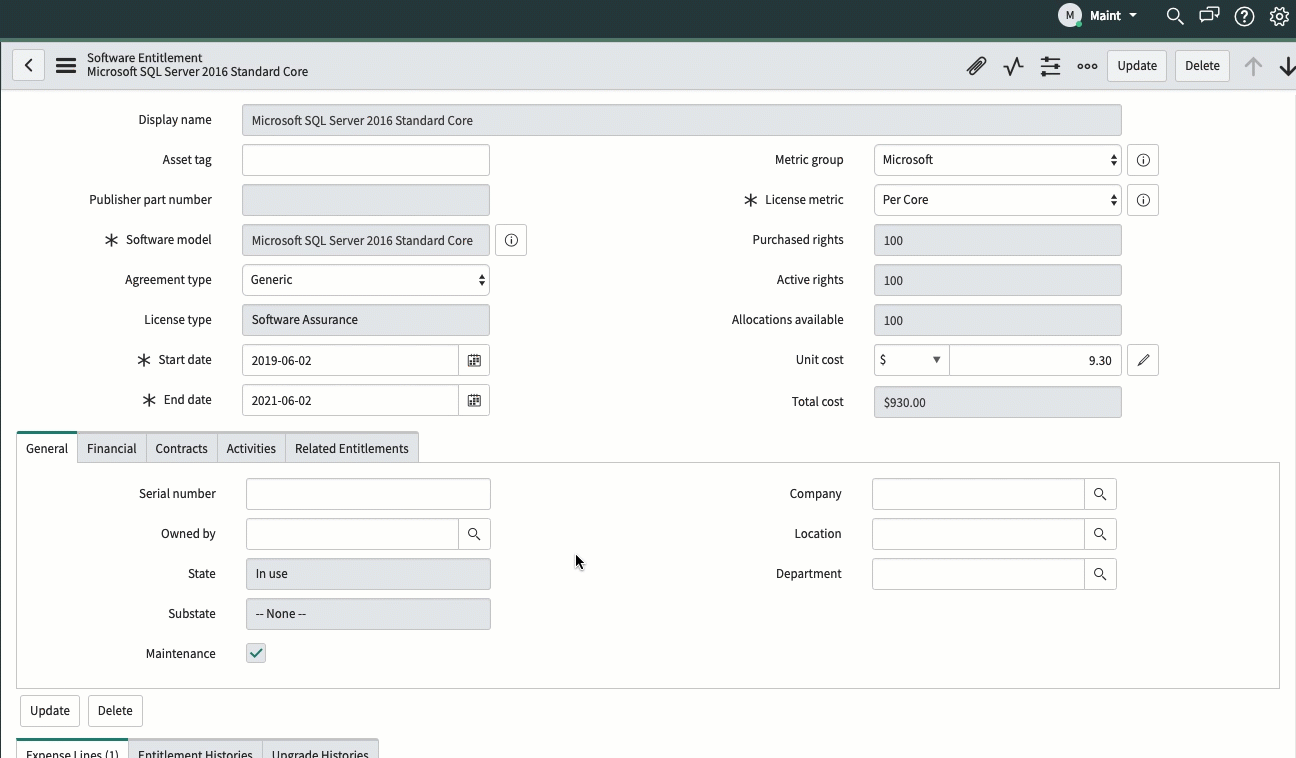Open the End date calendar picker

click(x=474, y=400)
